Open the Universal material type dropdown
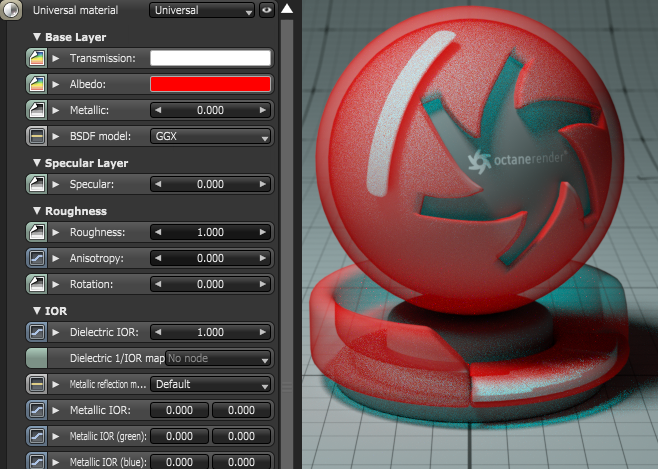 (202, 10)
